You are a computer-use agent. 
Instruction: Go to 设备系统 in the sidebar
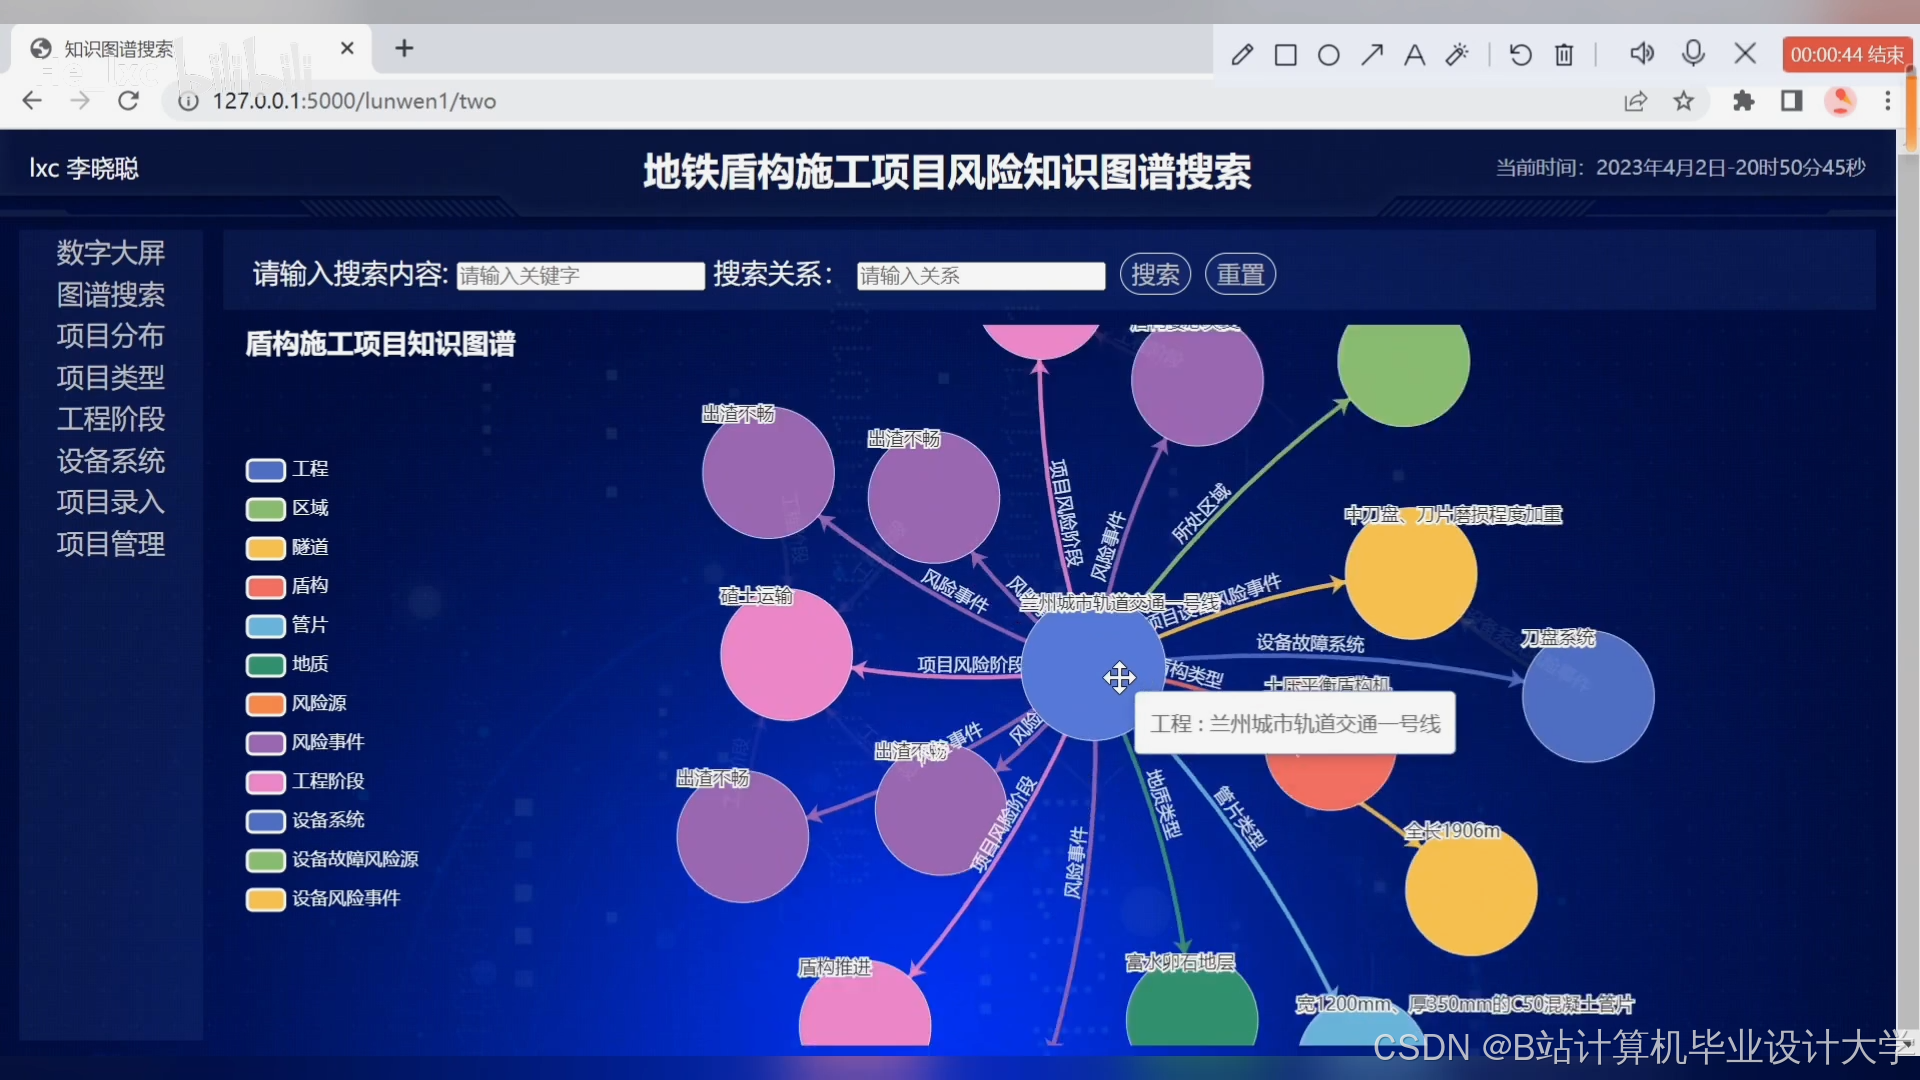[x=110, y=461]
